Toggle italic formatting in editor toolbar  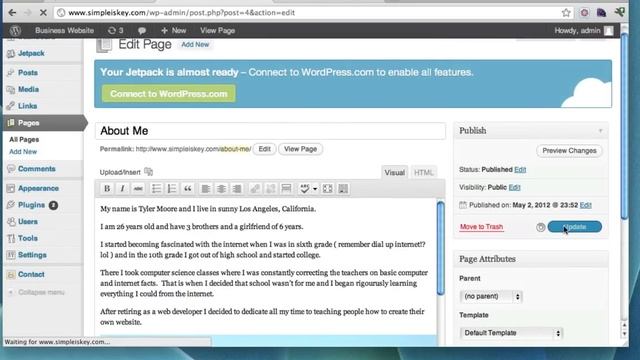pyautogui.click(x=122, y=189)
